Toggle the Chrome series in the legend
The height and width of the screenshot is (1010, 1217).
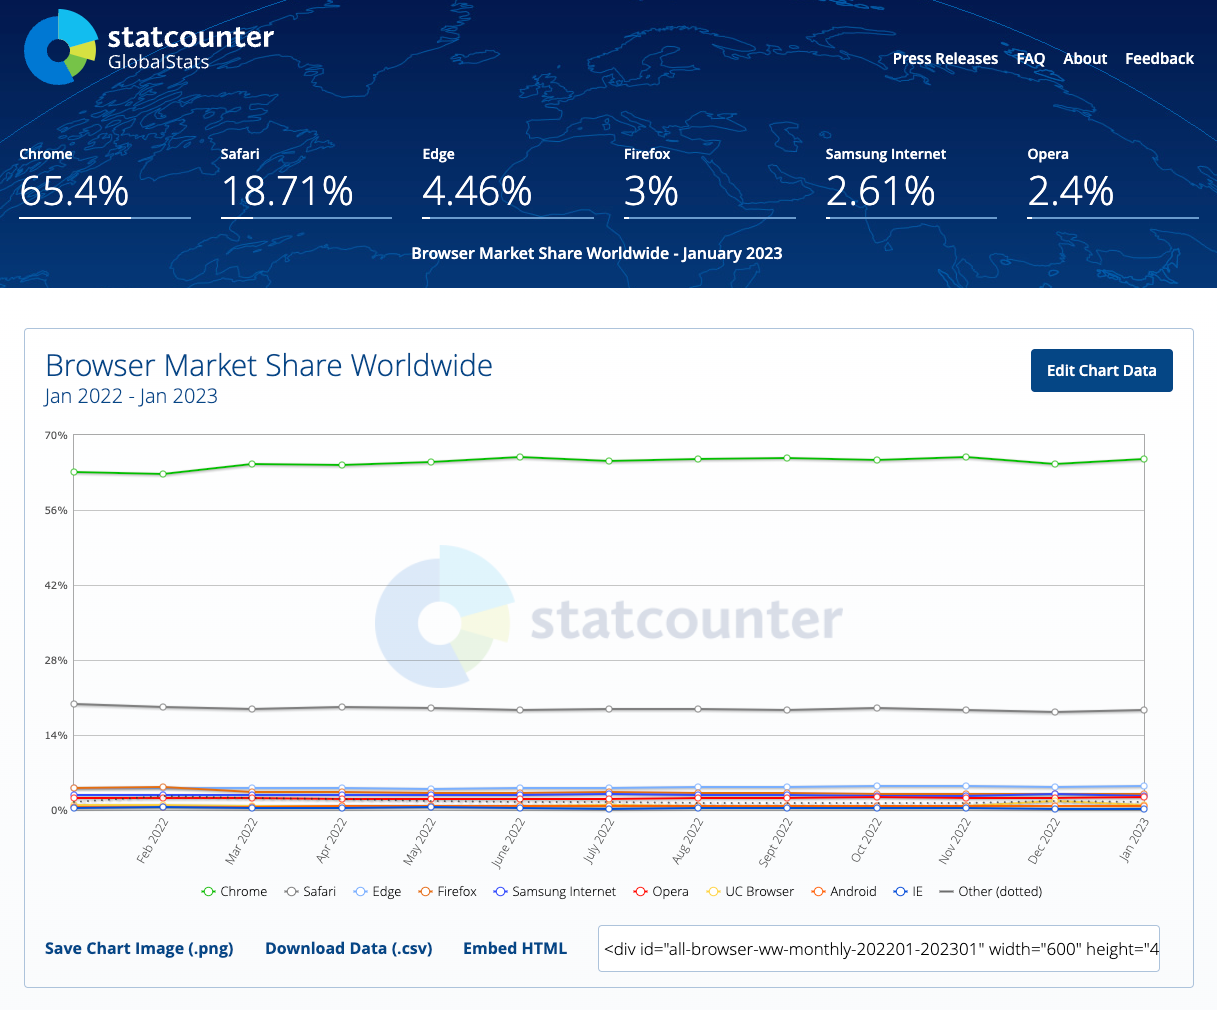click(x=235, y=891)
